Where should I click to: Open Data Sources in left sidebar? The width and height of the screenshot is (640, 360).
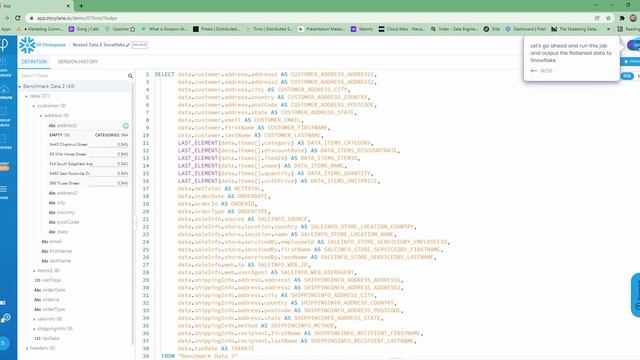click(x=5, y=67)
